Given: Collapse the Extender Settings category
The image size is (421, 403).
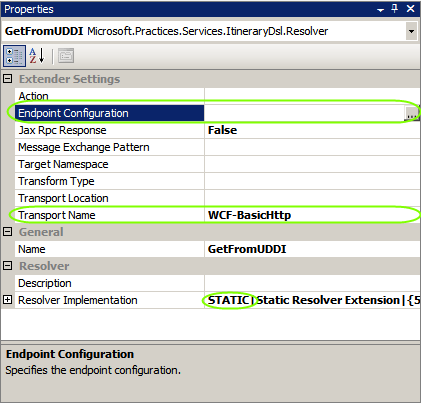Looking at the screenshot, I should (7, 79).
